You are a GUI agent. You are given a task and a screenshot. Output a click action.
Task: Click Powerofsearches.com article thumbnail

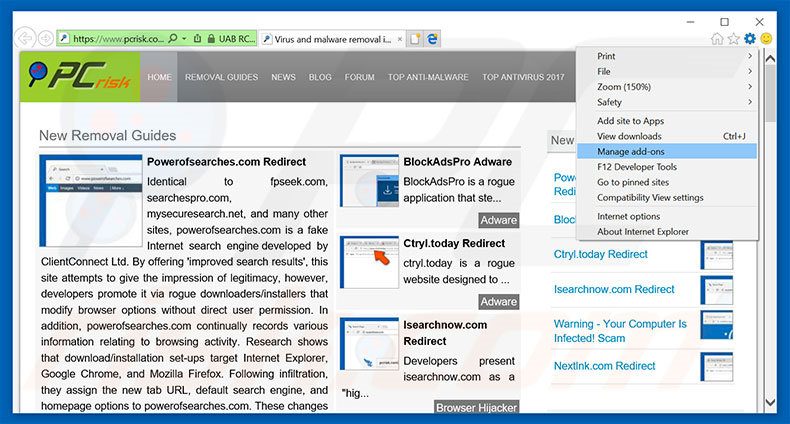coord(91,200)
